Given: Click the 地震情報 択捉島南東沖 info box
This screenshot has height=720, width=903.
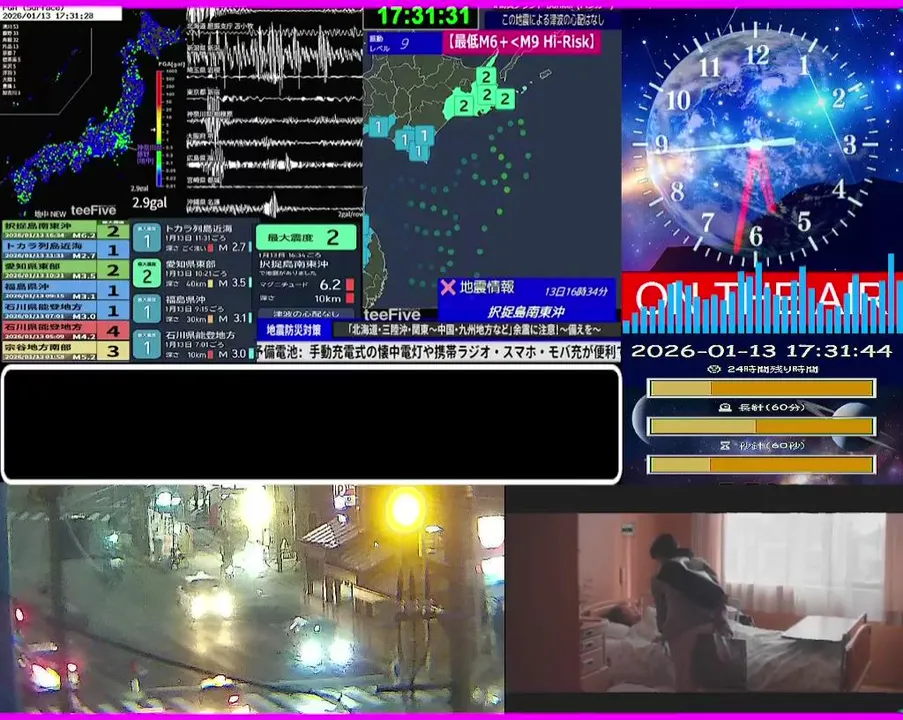Looking at the screenshot, I should 527,300.
